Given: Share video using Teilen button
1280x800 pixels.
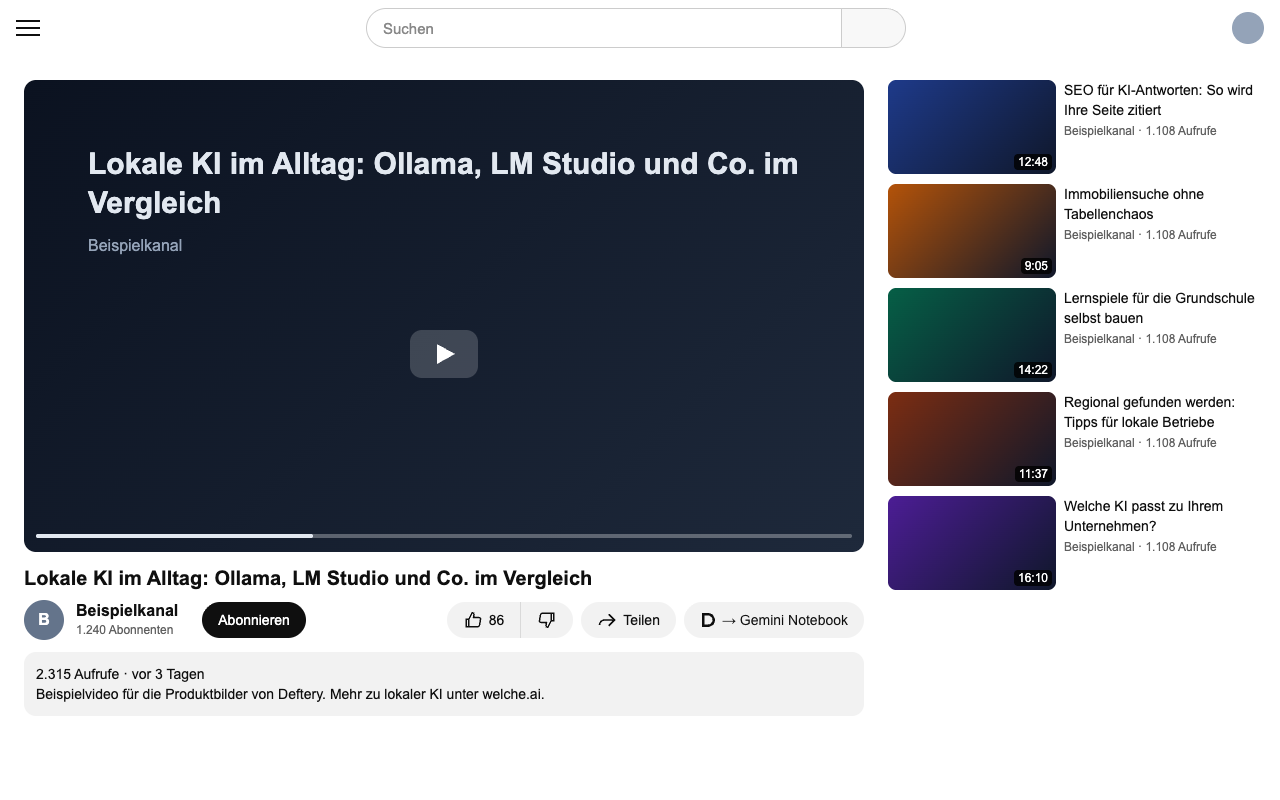Looking at the screenshot, I should click(628, 620).
